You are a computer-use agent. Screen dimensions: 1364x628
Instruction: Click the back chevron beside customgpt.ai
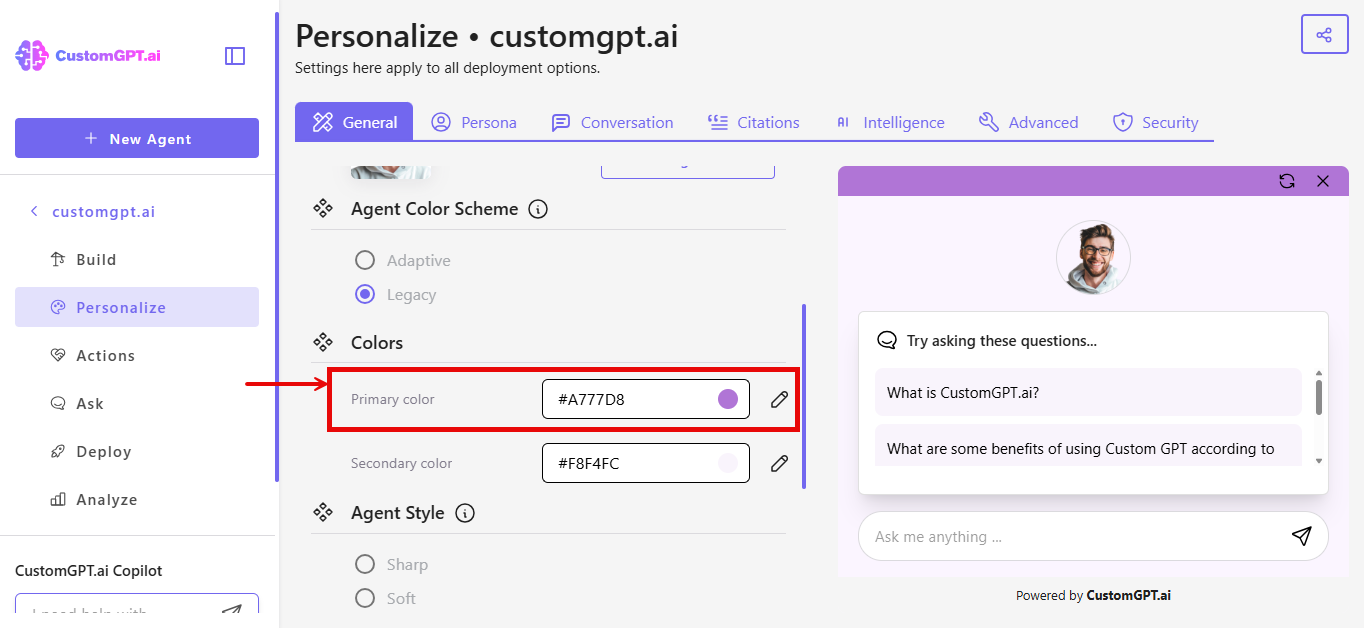(34, 211)
